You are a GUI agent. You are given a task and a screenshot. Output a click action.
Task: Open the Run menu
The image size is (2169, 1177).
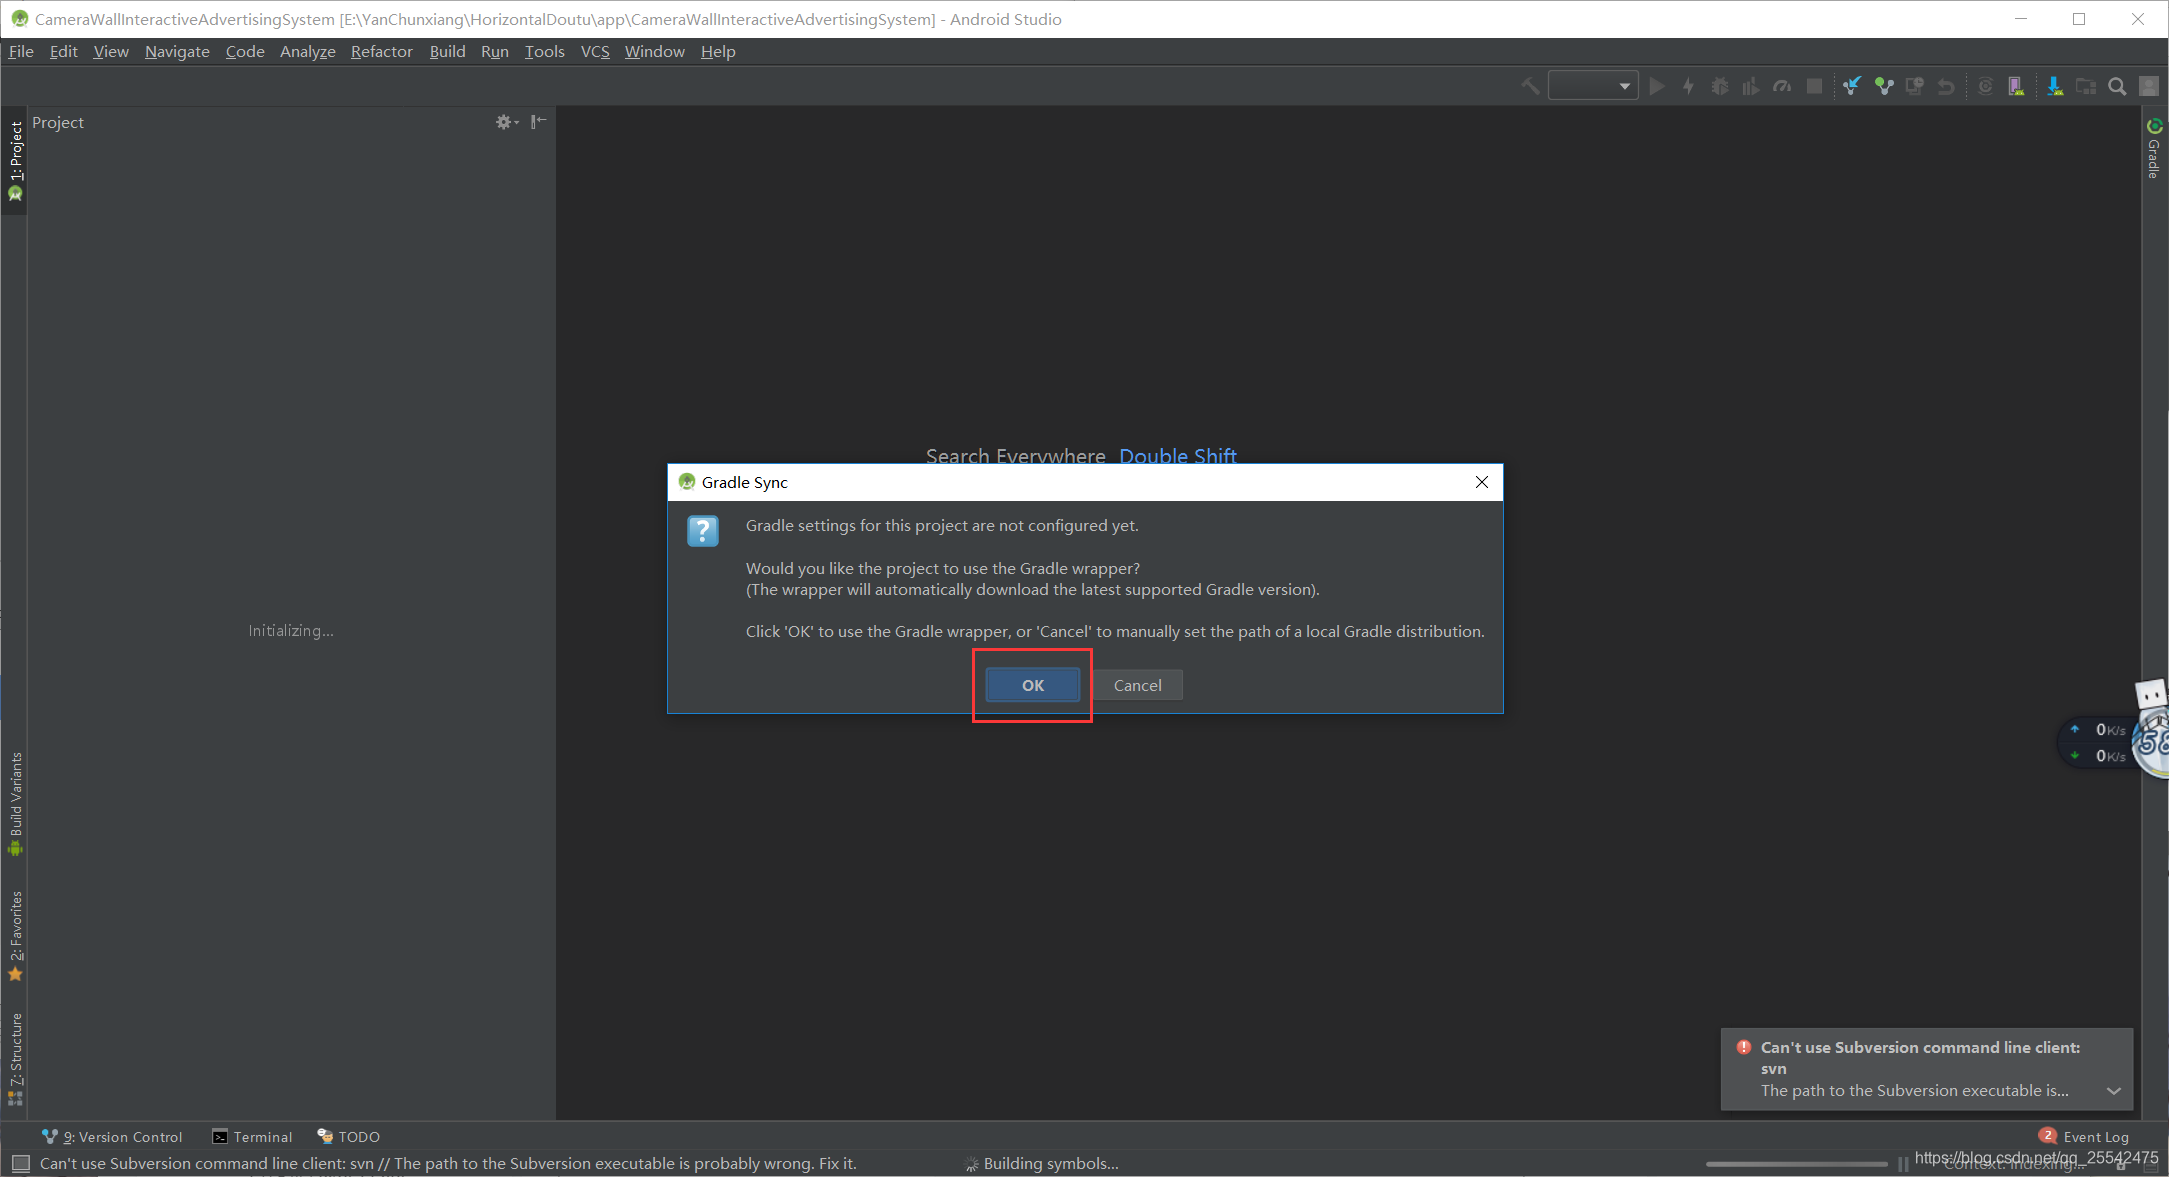[x=494, y=51]
